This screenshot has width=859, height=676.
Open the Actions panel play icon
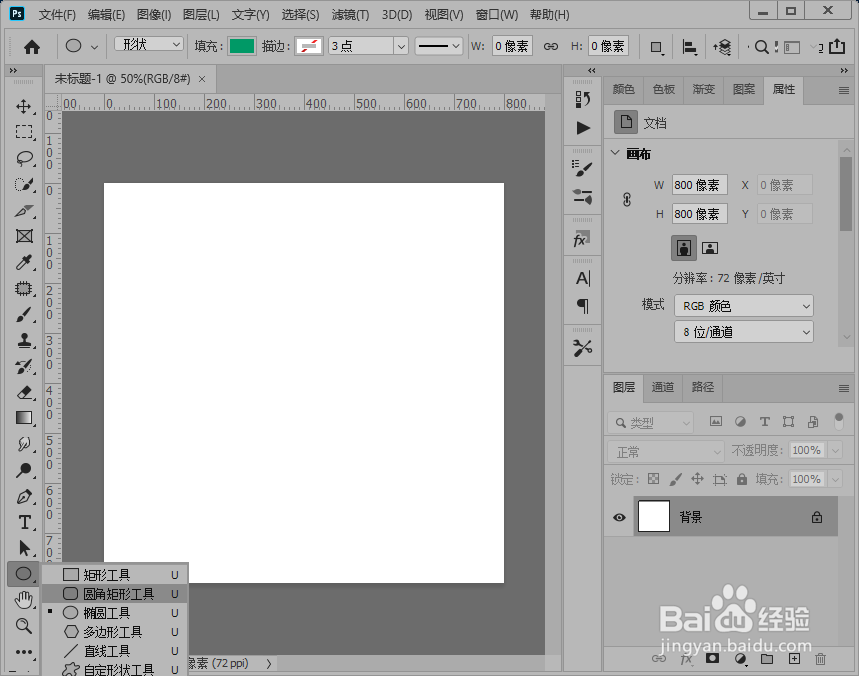click(583, 128)
